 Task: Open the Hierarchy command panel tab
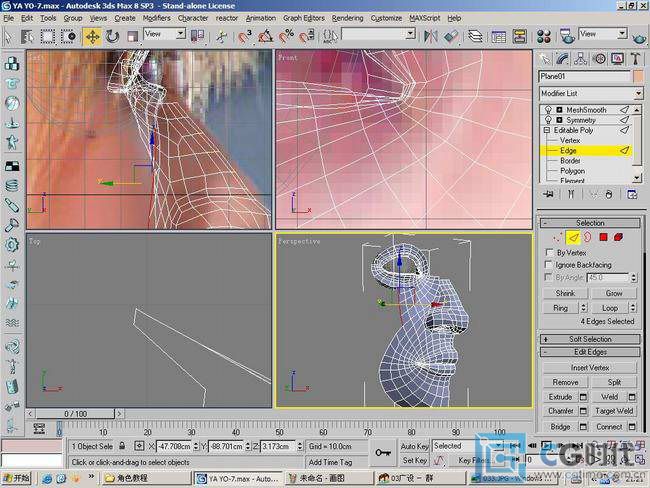(x=581, y=59)
